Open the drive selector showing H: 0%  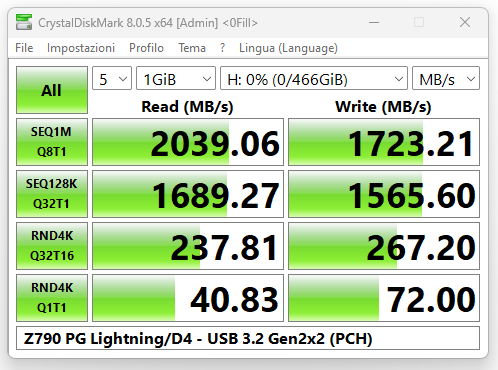point(314,78)
